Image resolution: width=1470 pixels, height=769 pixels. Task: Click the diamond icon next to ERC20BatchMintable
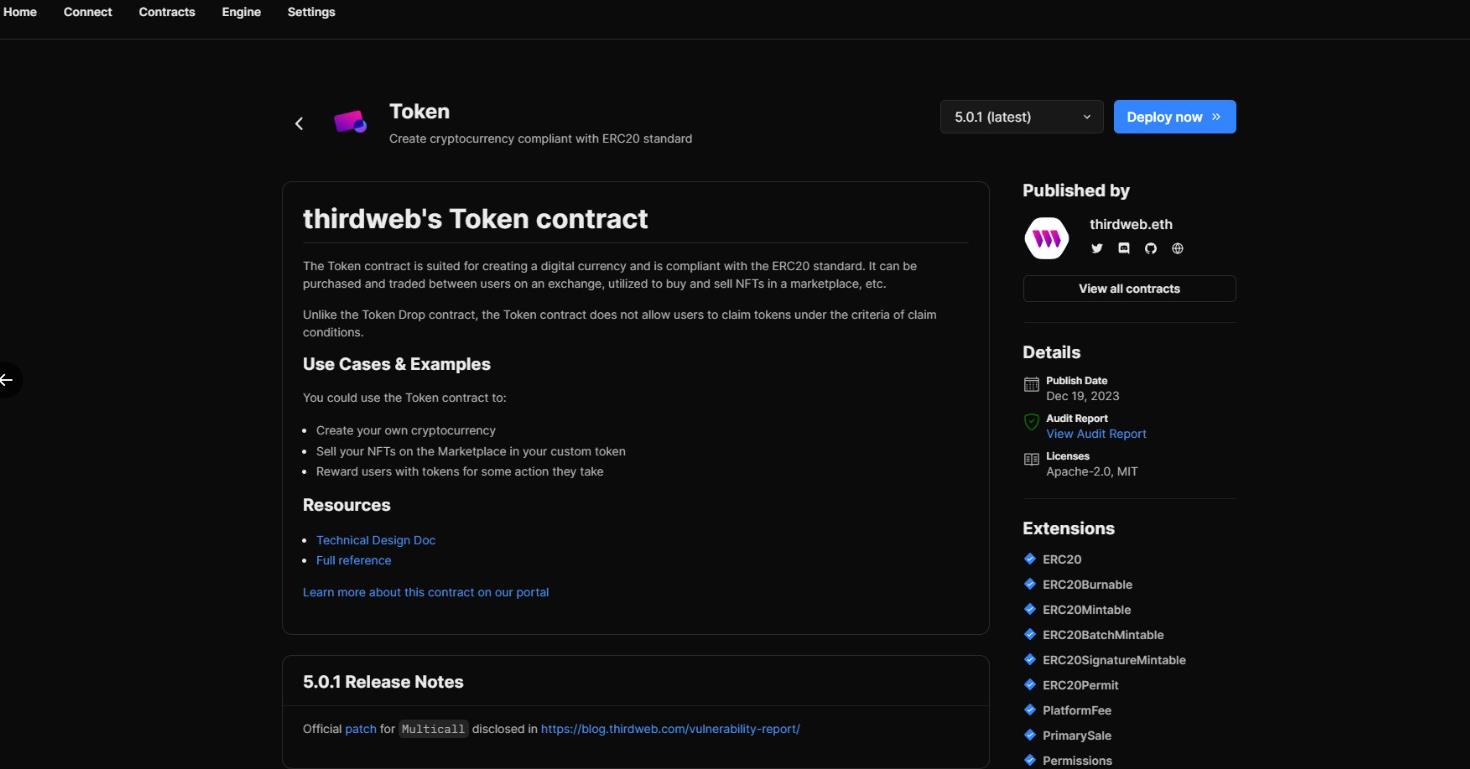pyautogui.click(x=1030, y=634)
